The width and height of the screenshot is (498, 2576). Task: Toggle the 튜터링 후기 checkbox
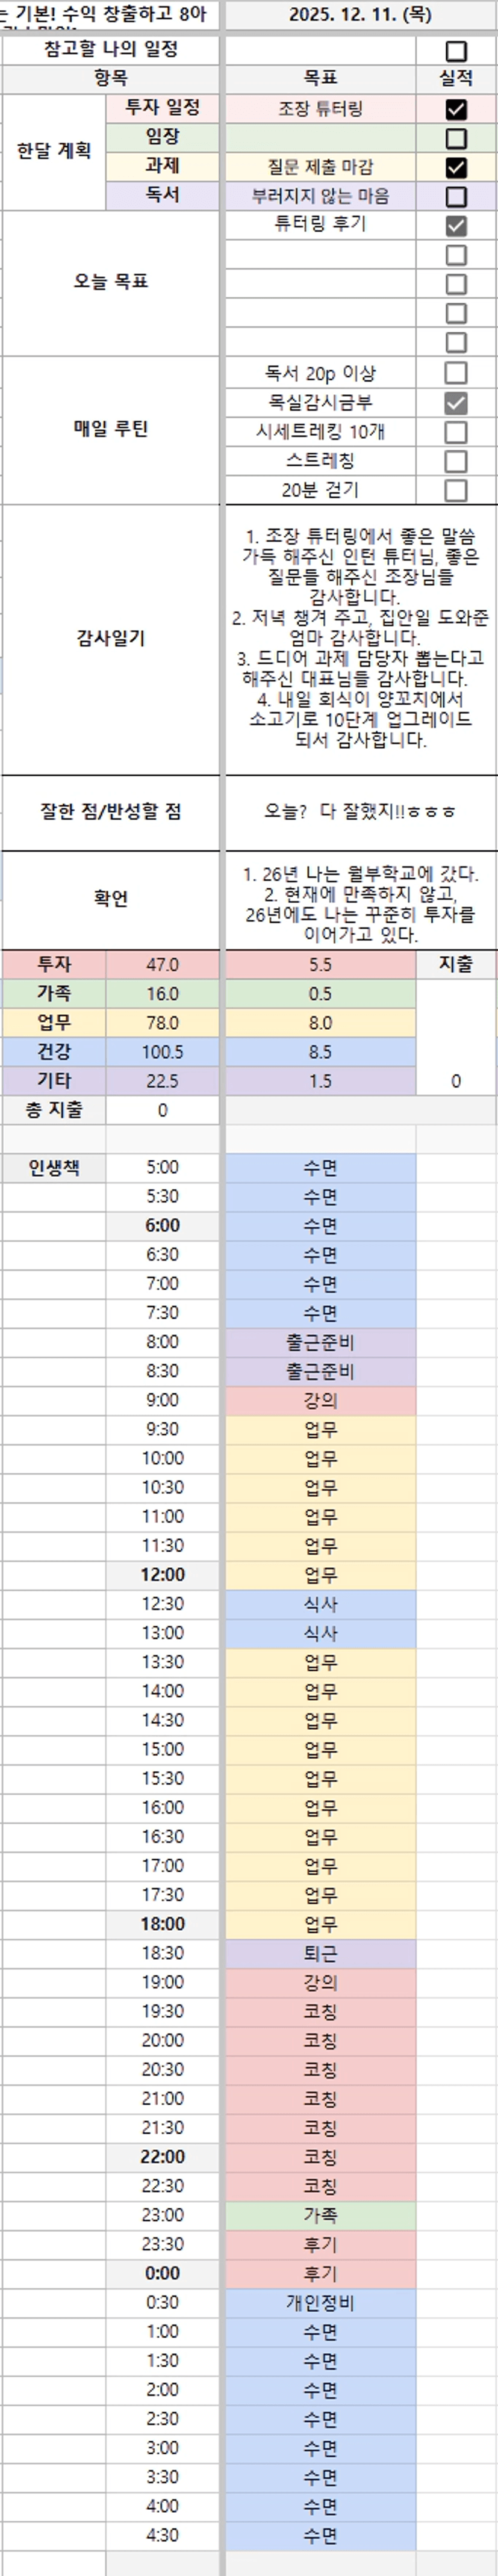[455, 226]
